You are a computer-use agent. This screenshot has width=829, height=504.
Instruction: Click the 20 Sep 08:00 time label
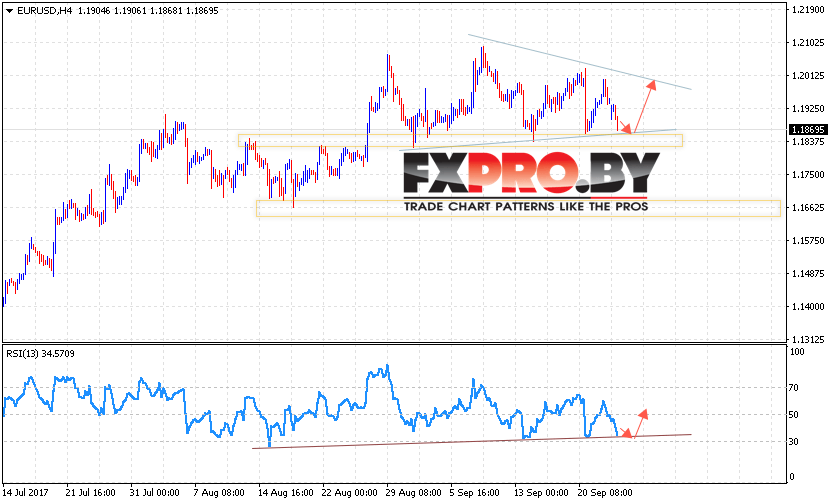[605, 492]
